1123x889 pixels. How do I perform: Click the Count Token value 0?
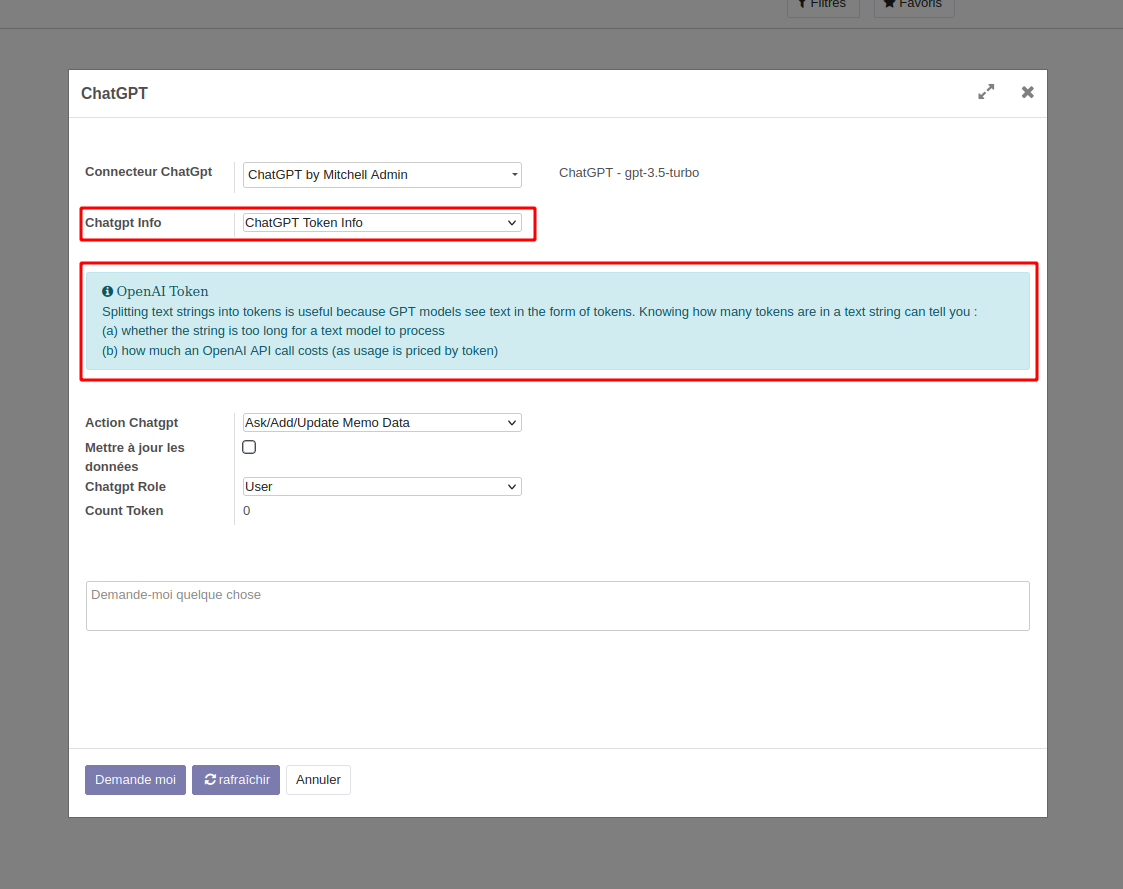pos(246,511)
